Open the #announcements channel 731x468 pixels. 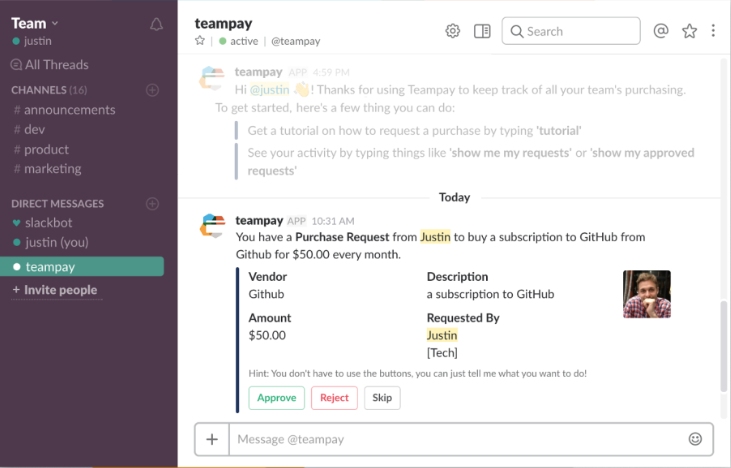click(x=64, y=110)
